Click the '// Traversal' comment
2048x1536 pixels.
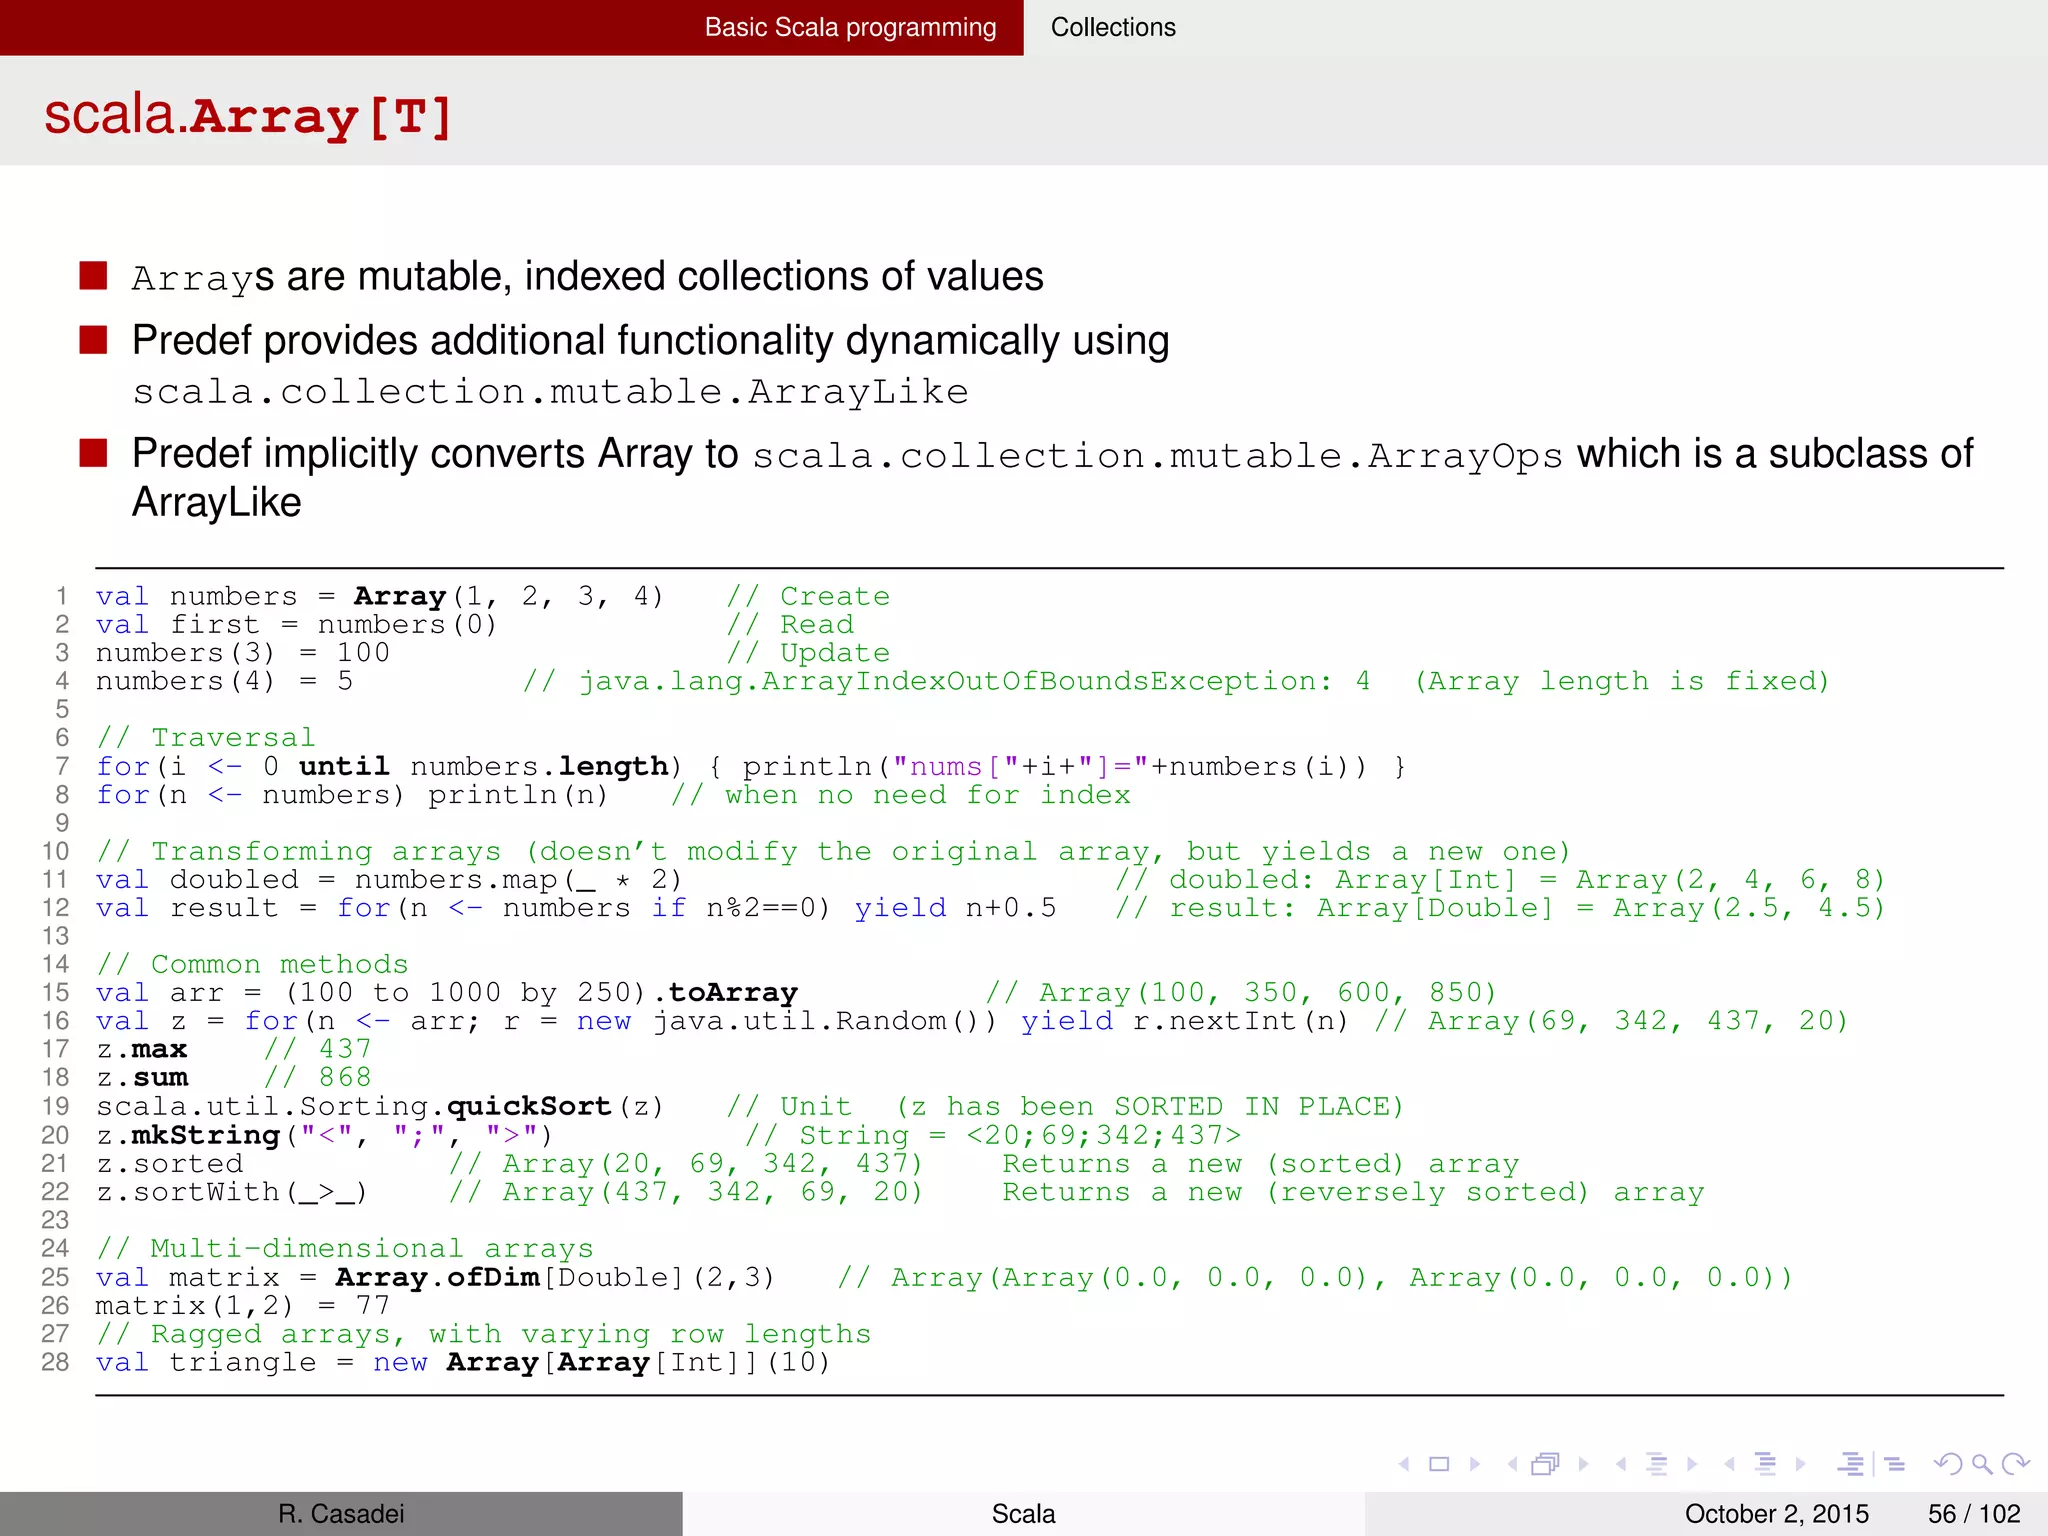pos(205,738)
